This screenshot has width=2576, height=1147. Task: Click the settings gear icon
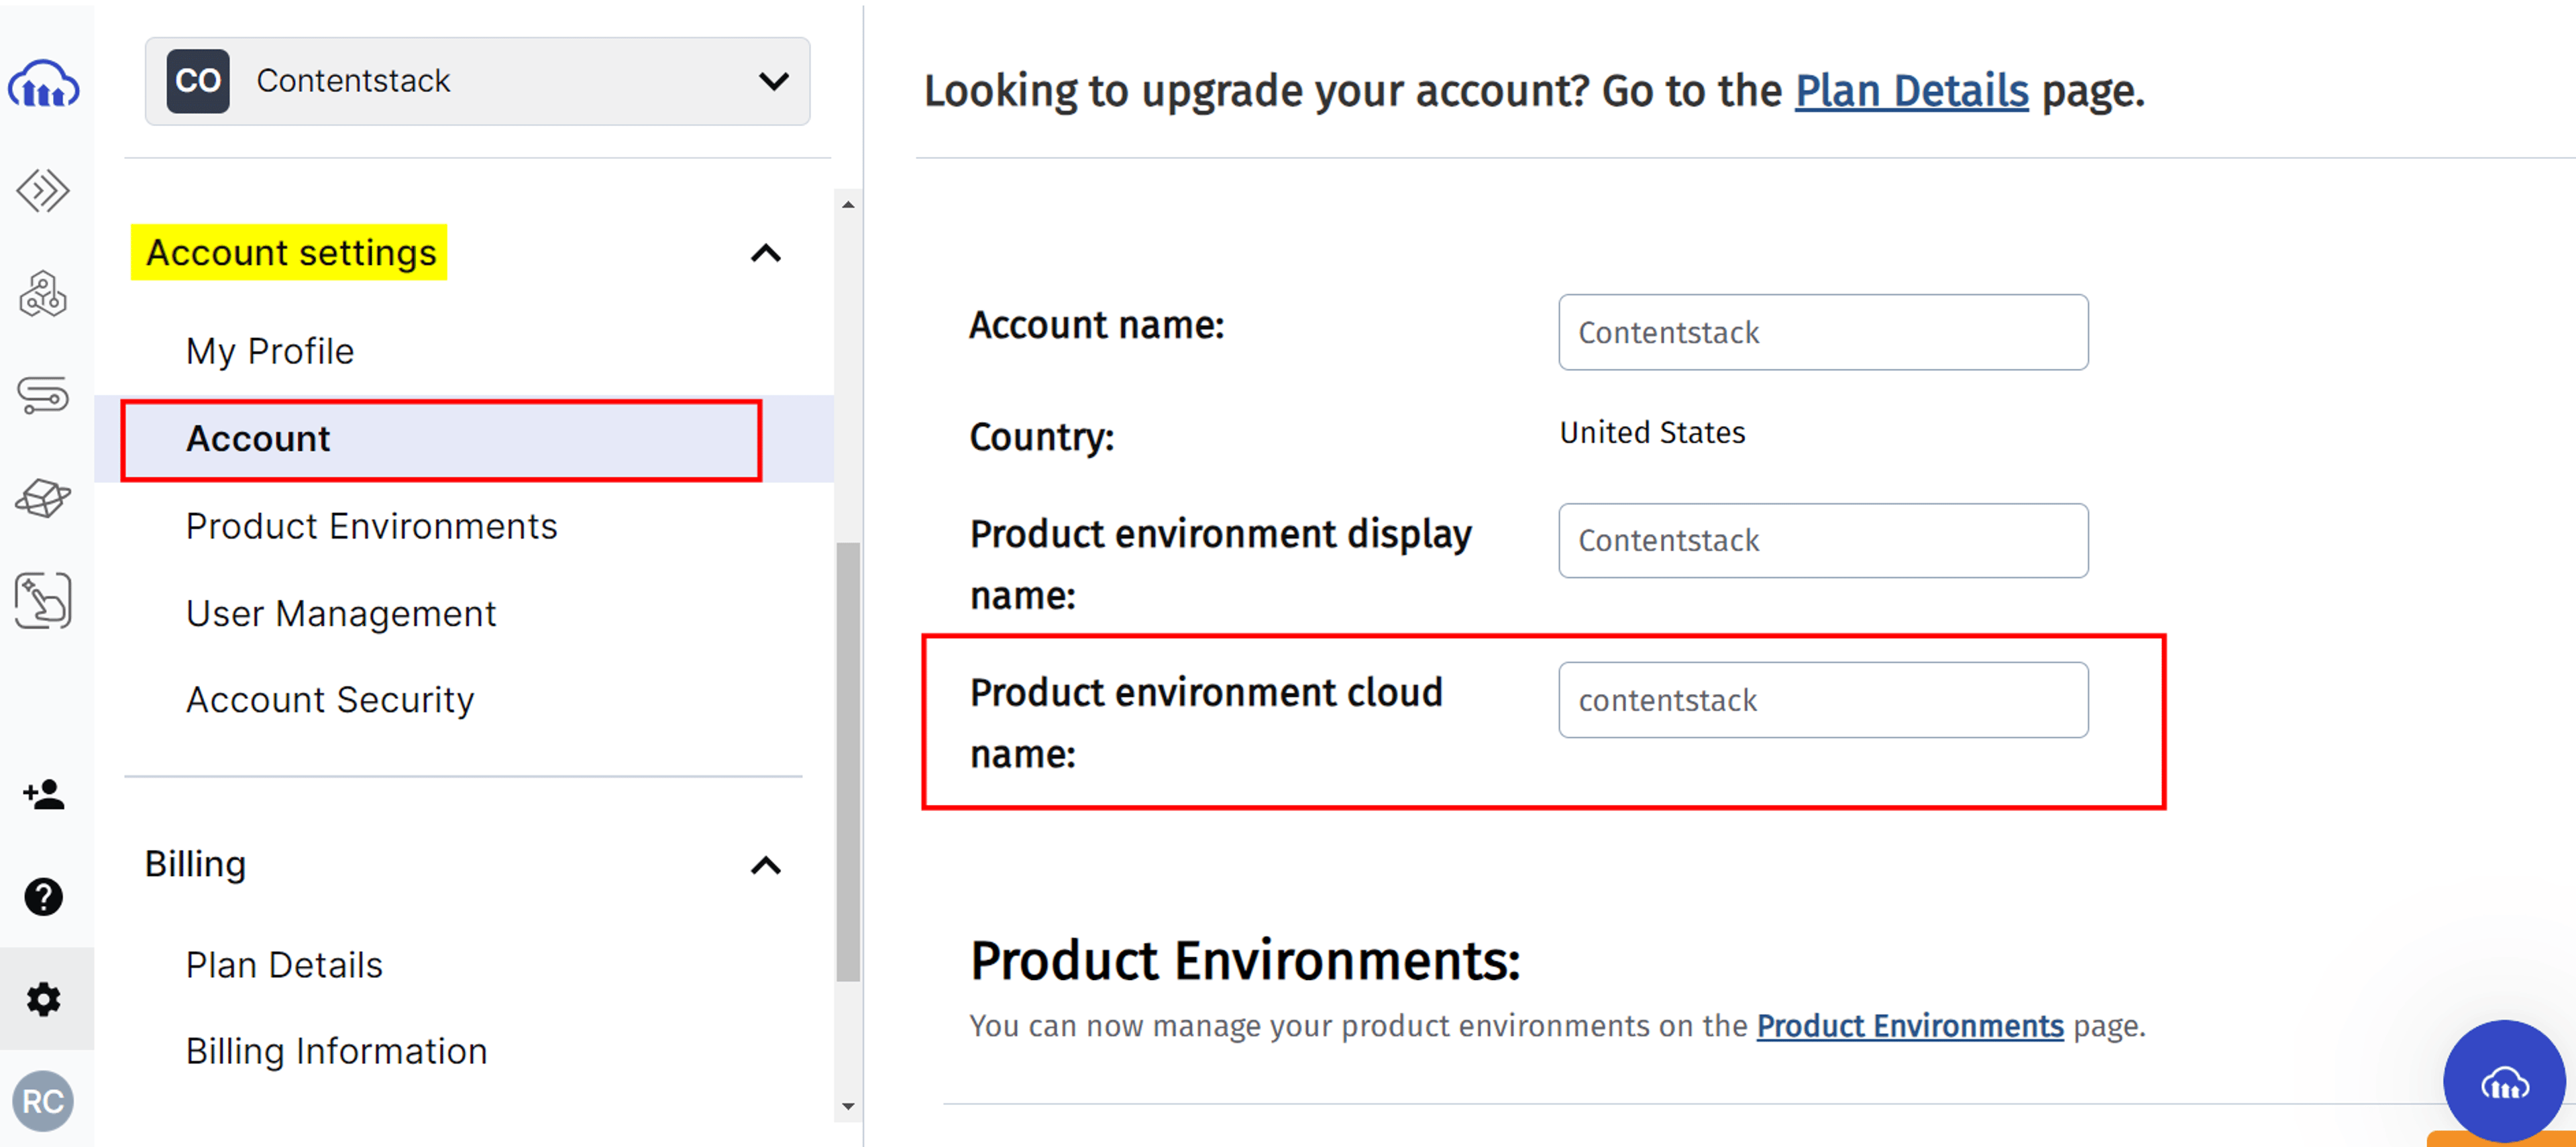(43, 999)
